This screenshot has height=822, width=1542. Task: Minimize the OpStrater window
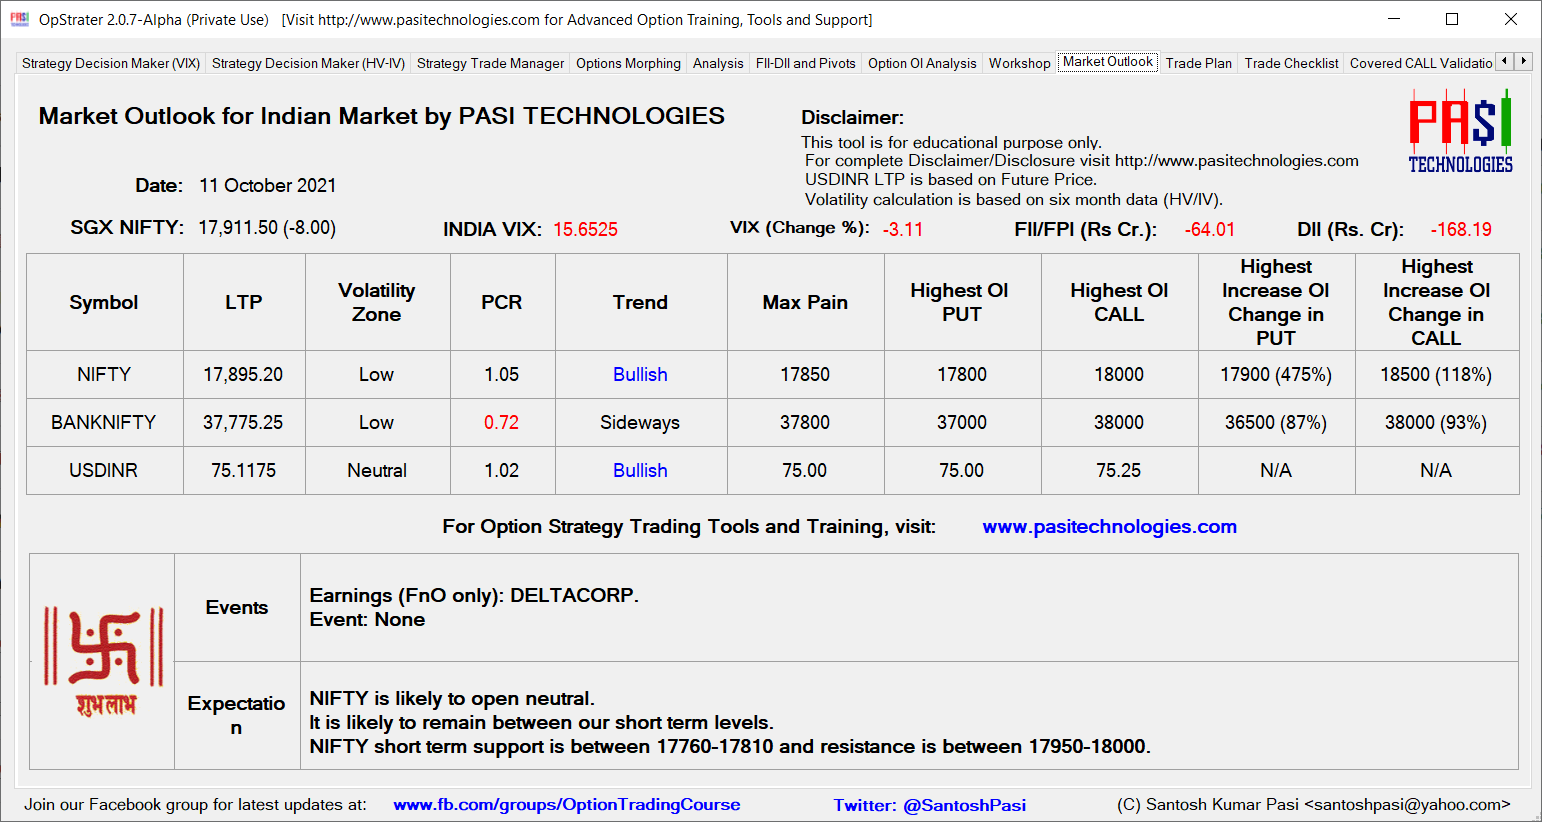point(1394,19)
